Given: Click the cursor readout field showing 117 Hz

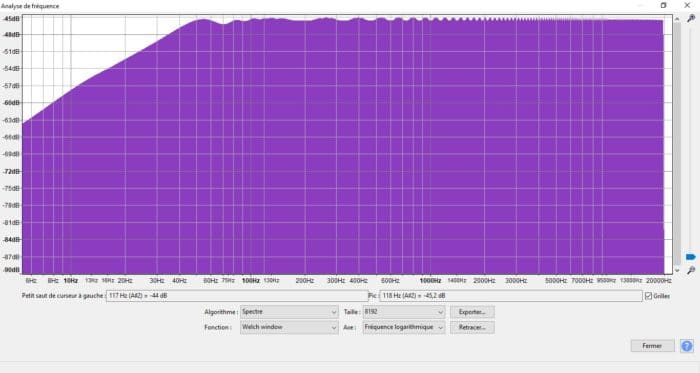Looking at the screenshot, I should tap(237, 296).
